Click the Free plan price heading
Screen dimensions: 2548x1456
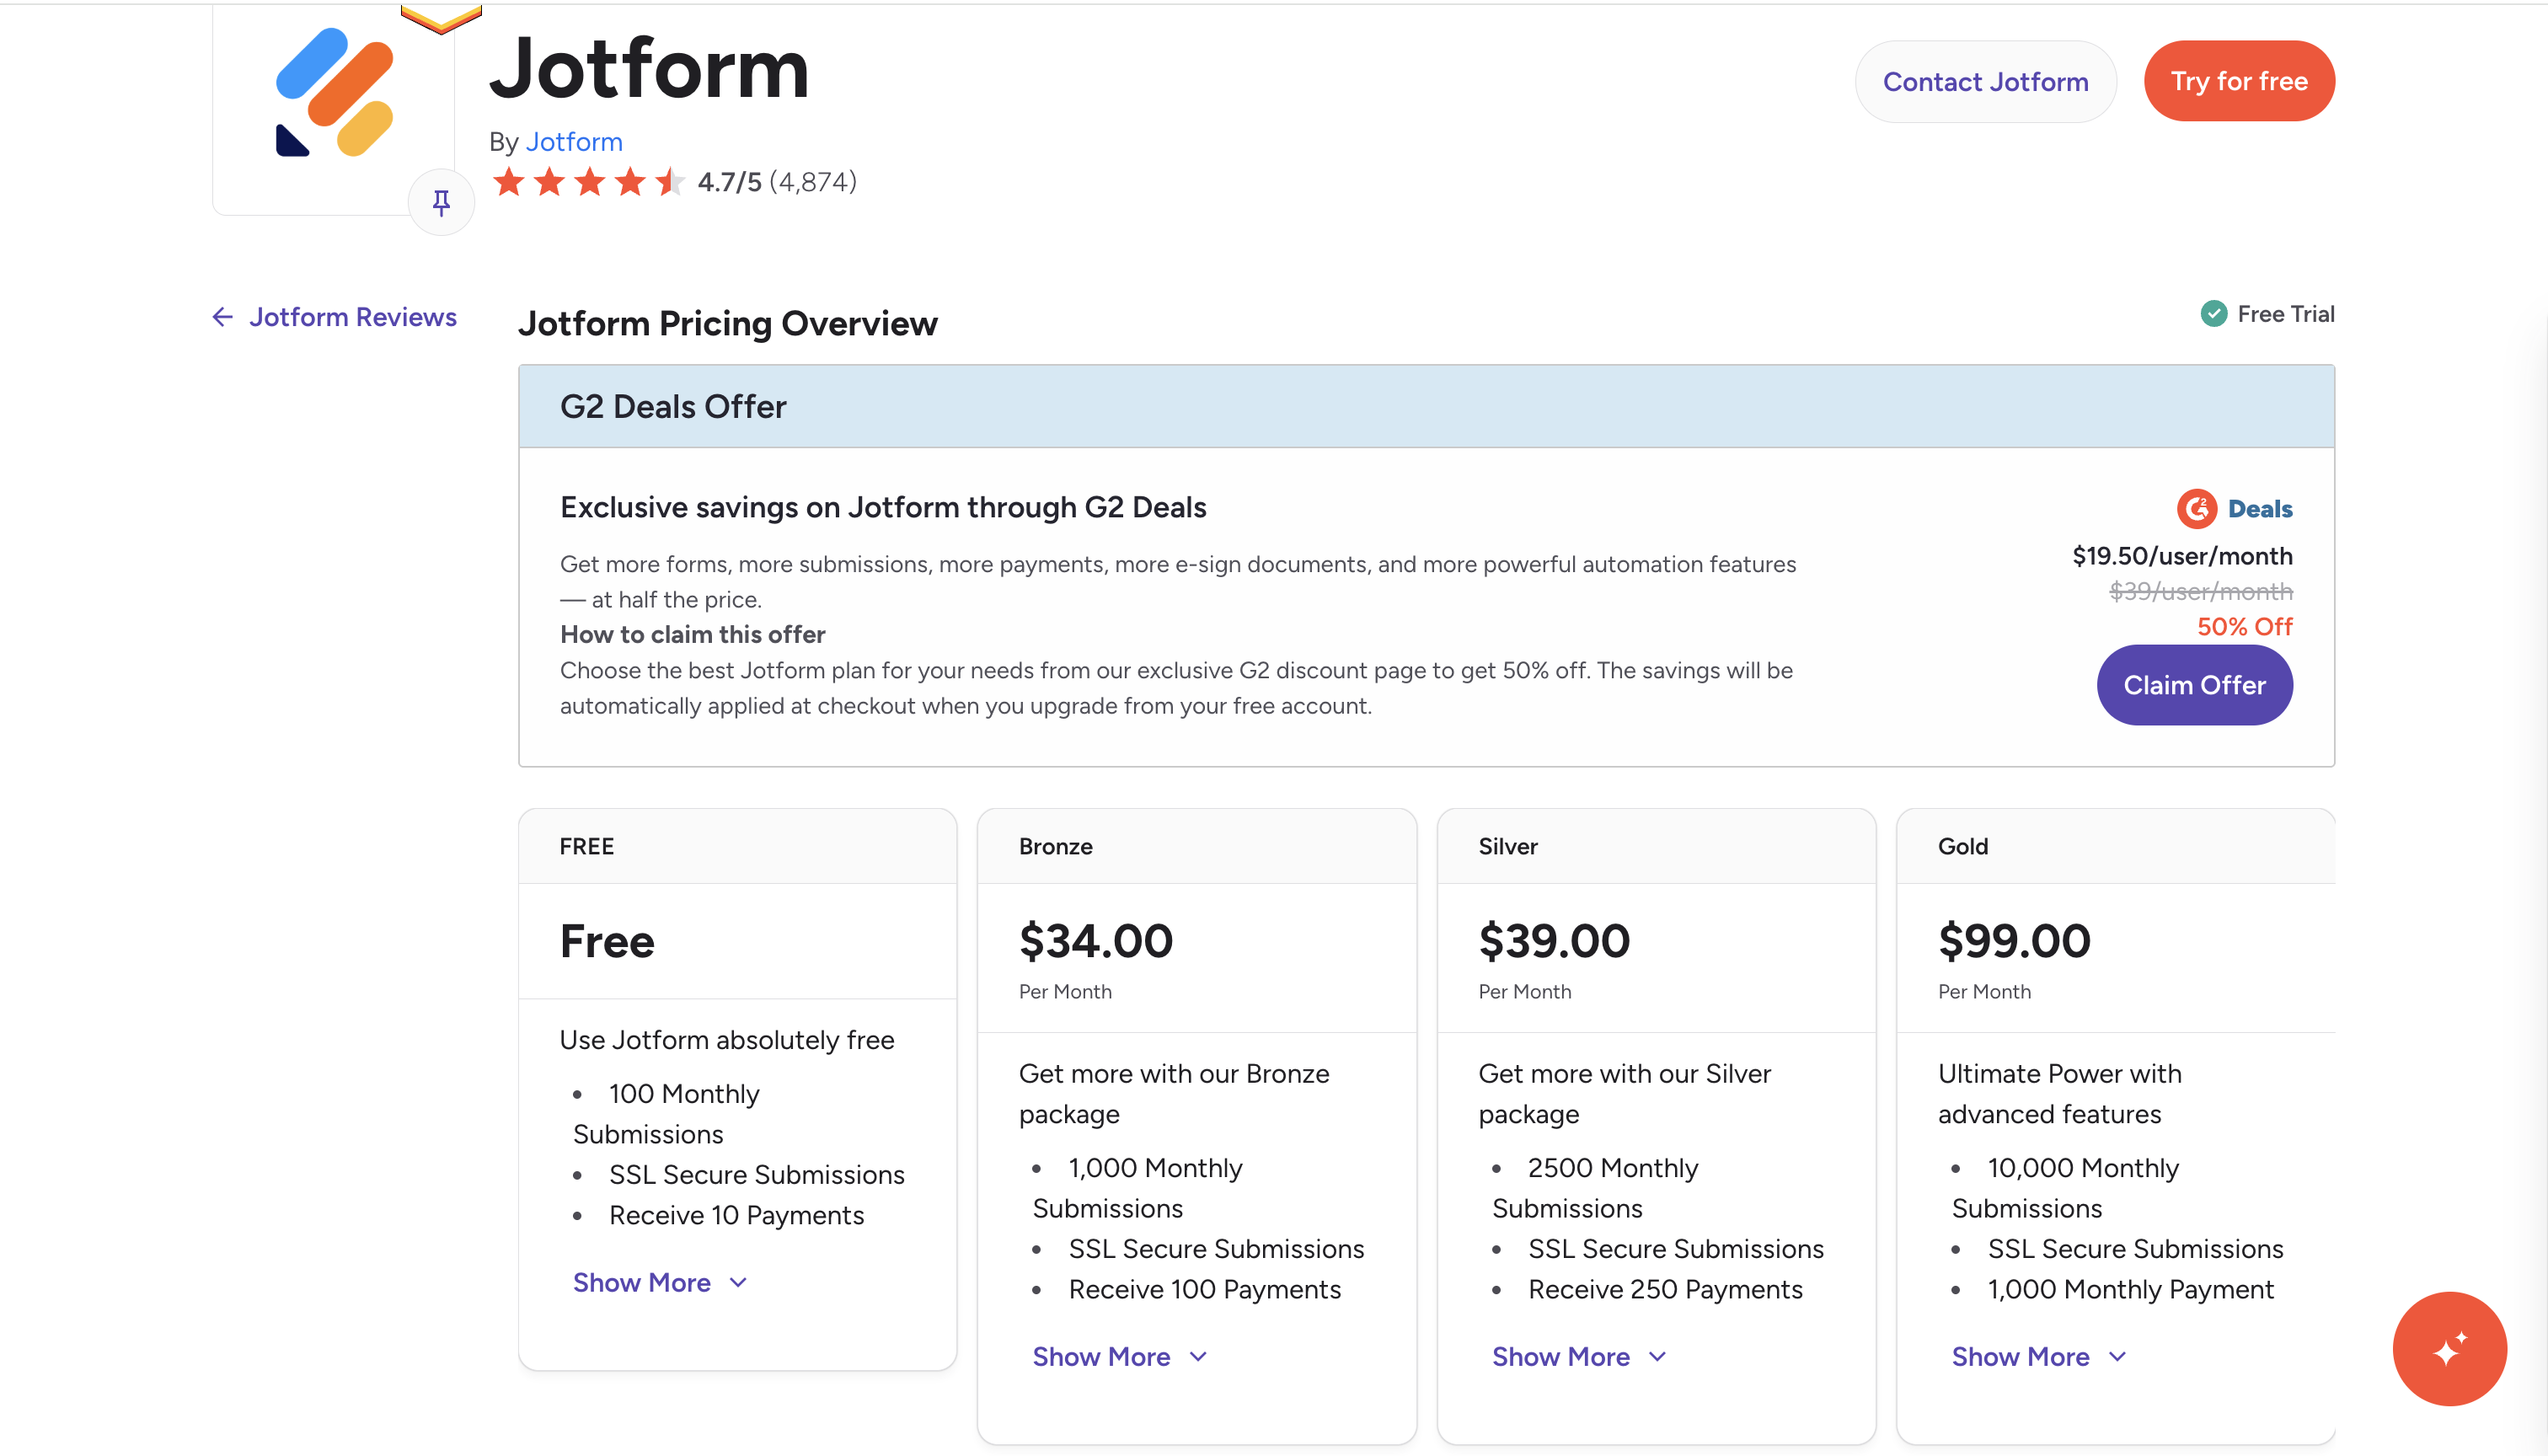coord(607,941)
